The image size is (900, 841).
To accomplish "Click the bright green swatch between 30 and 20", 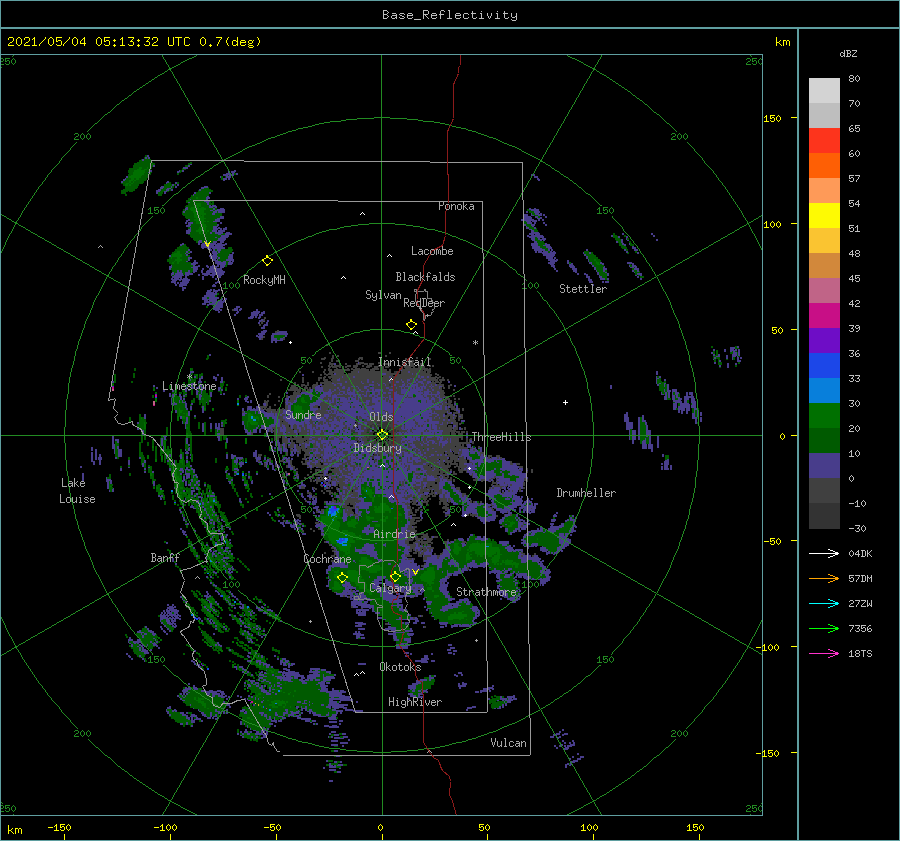I will [824, 416].
